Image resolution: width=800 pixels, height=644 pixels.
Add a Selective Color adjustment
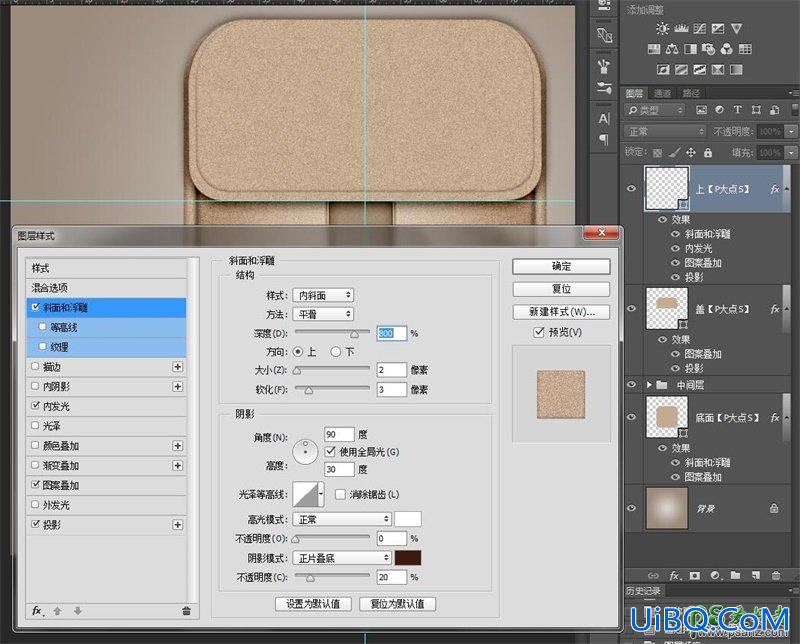pos(718,69)
